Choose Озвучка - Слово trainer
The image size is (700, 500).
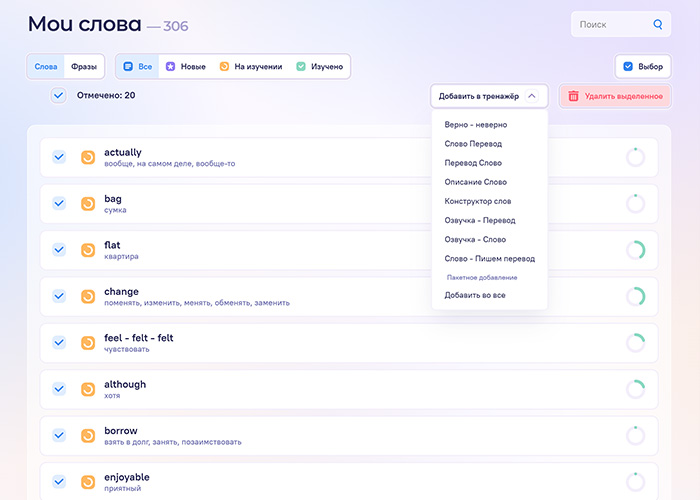pyautogui.click(x=475, y=240)
